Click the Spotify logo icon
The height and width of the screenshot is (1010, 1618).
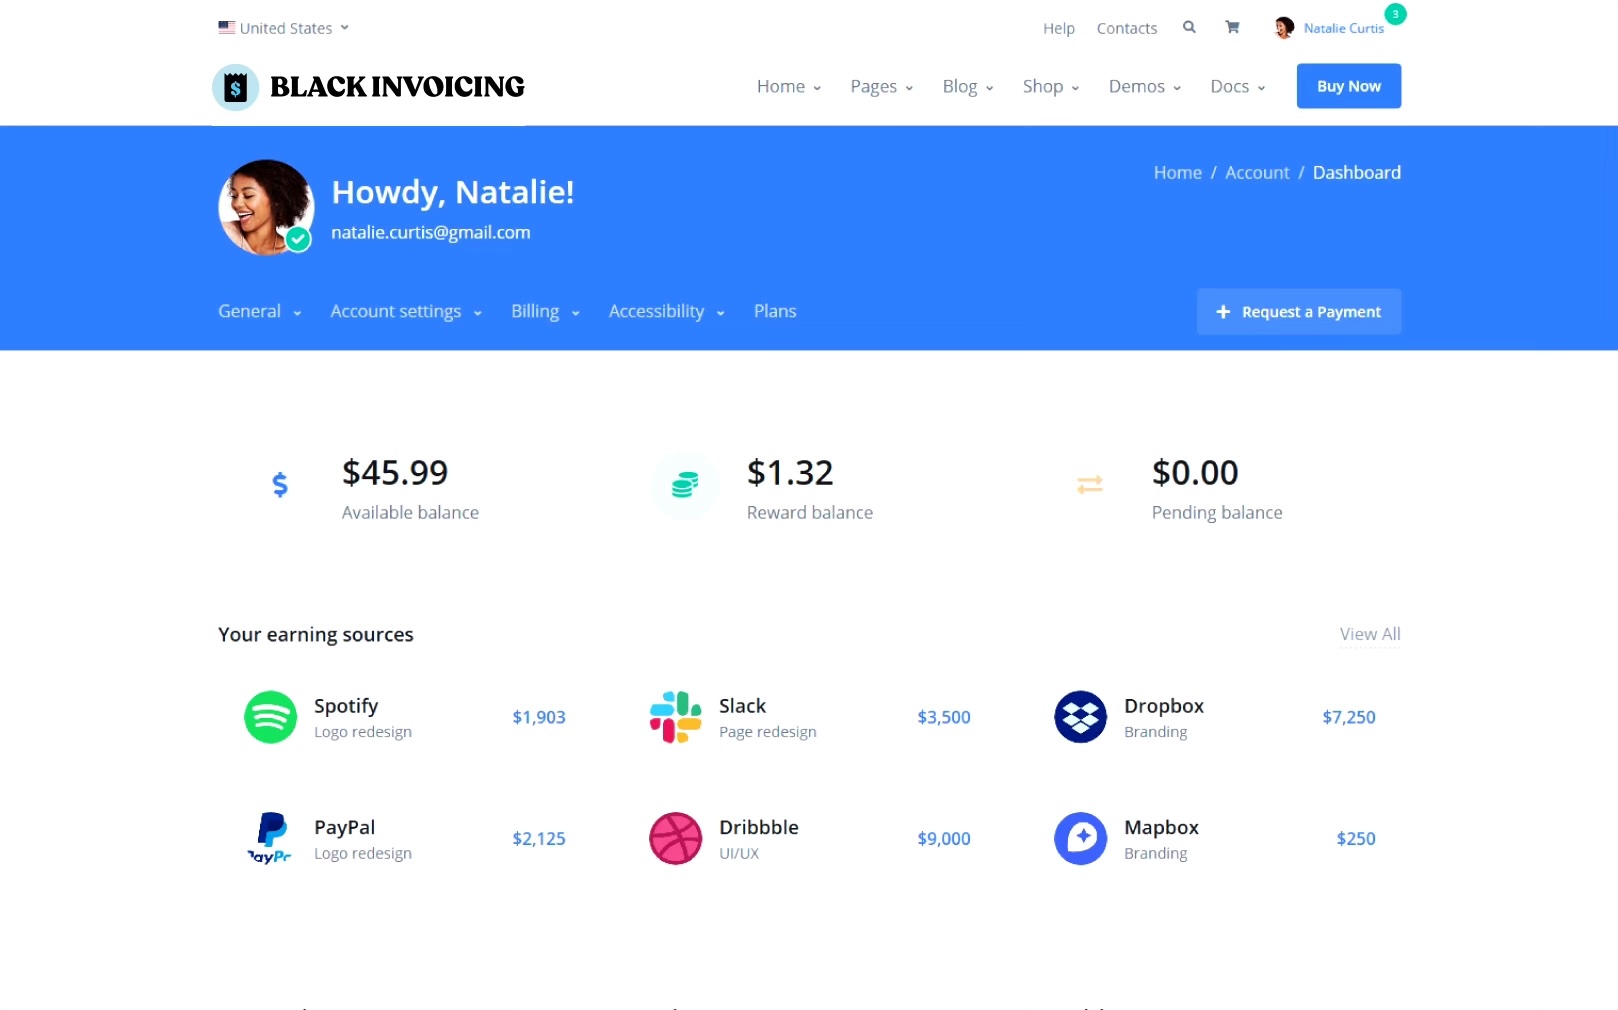click(x=271, y=717)
